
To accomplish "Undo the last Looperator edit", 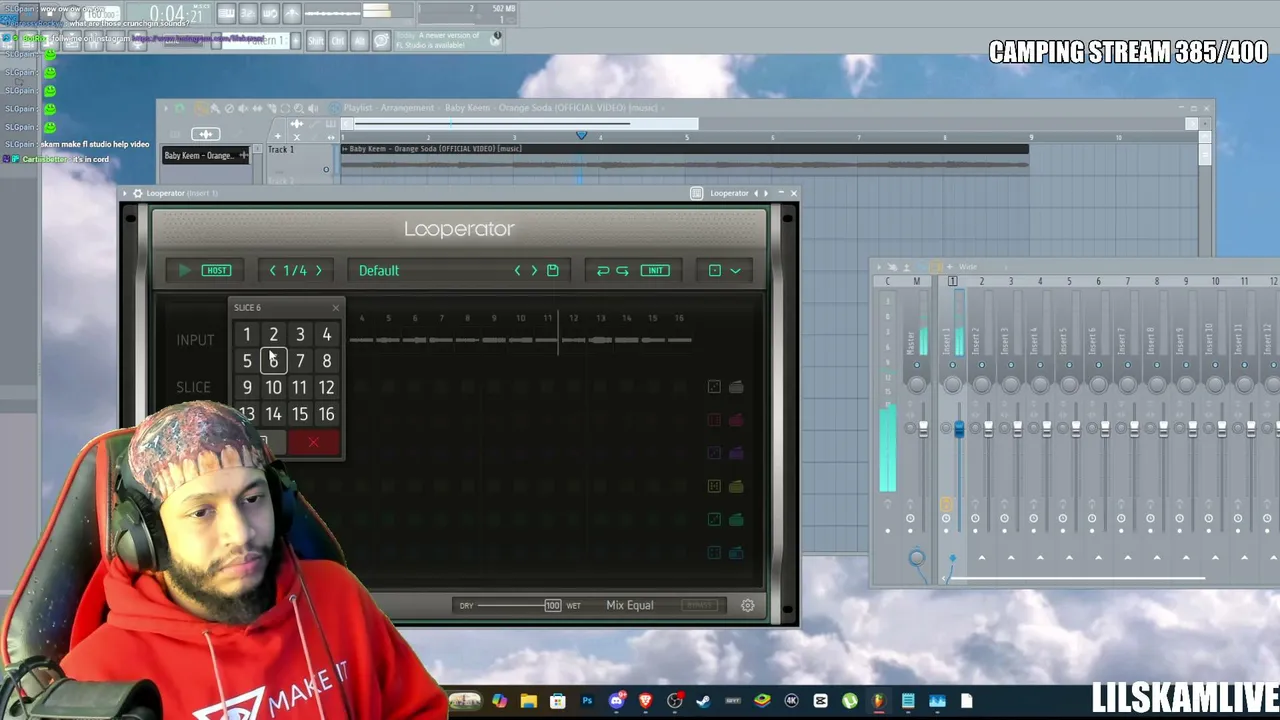I will click(x=603, y=270).
